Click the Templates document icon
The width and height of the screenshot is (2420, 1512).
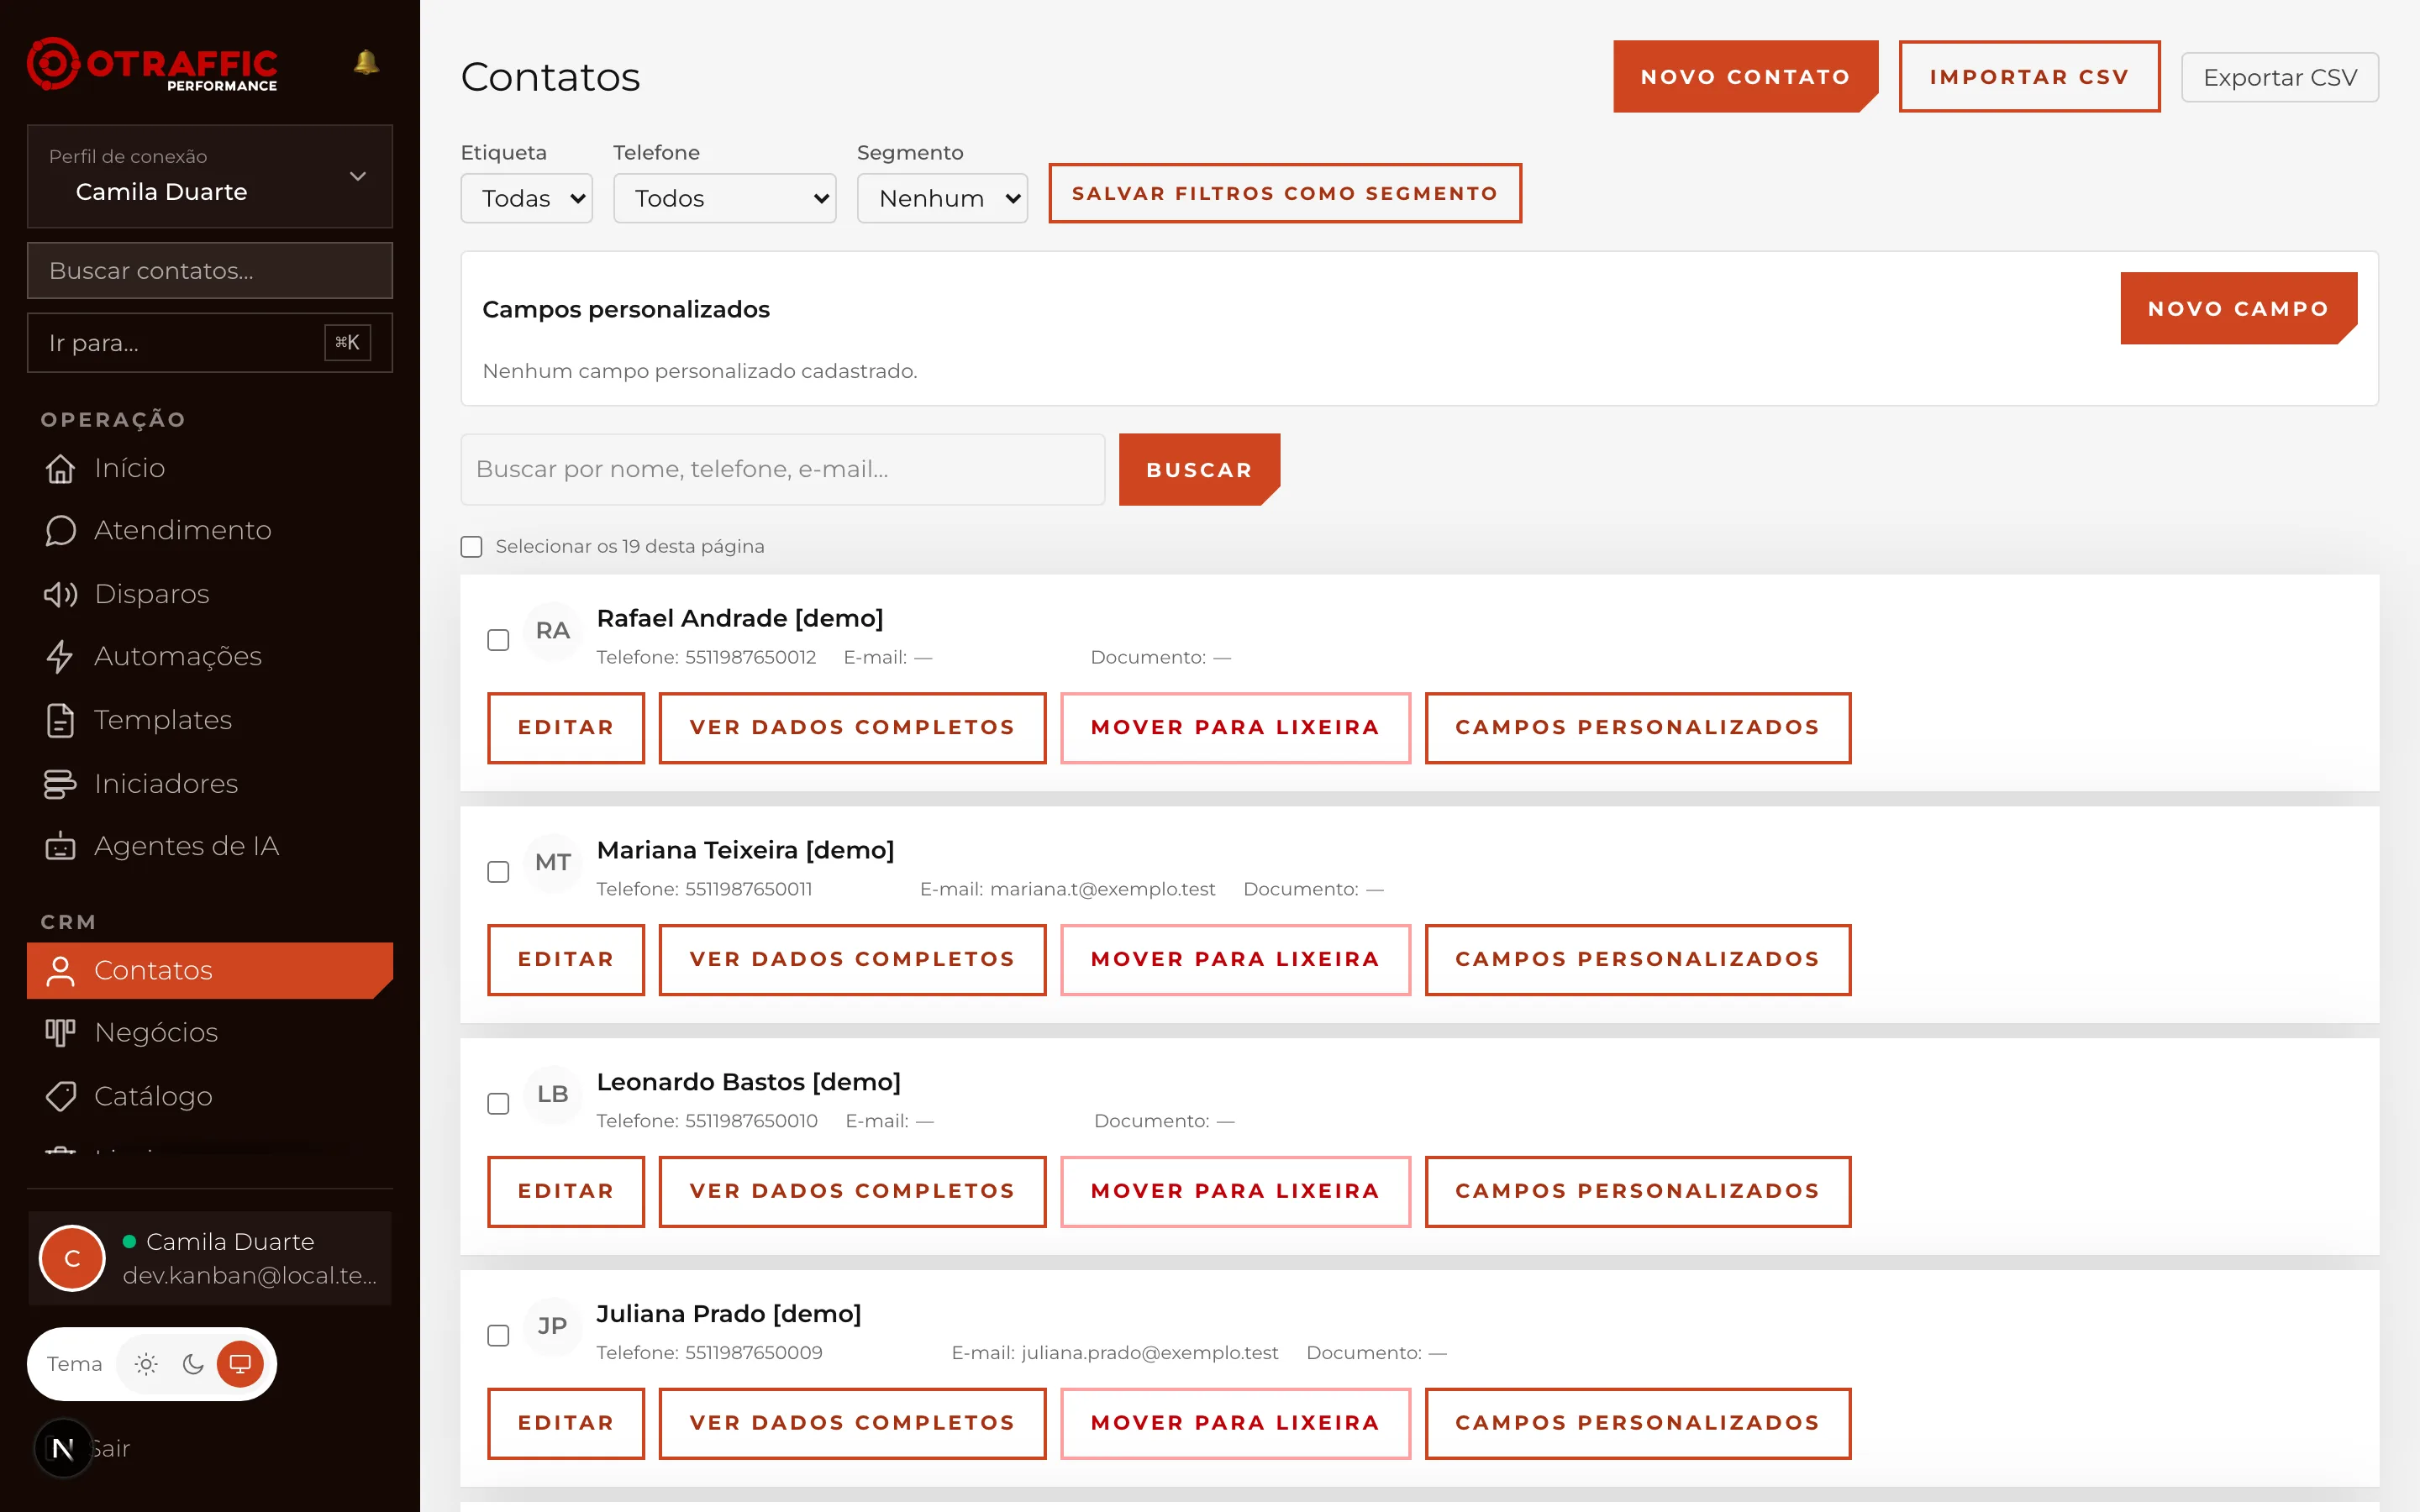(60, 720)
